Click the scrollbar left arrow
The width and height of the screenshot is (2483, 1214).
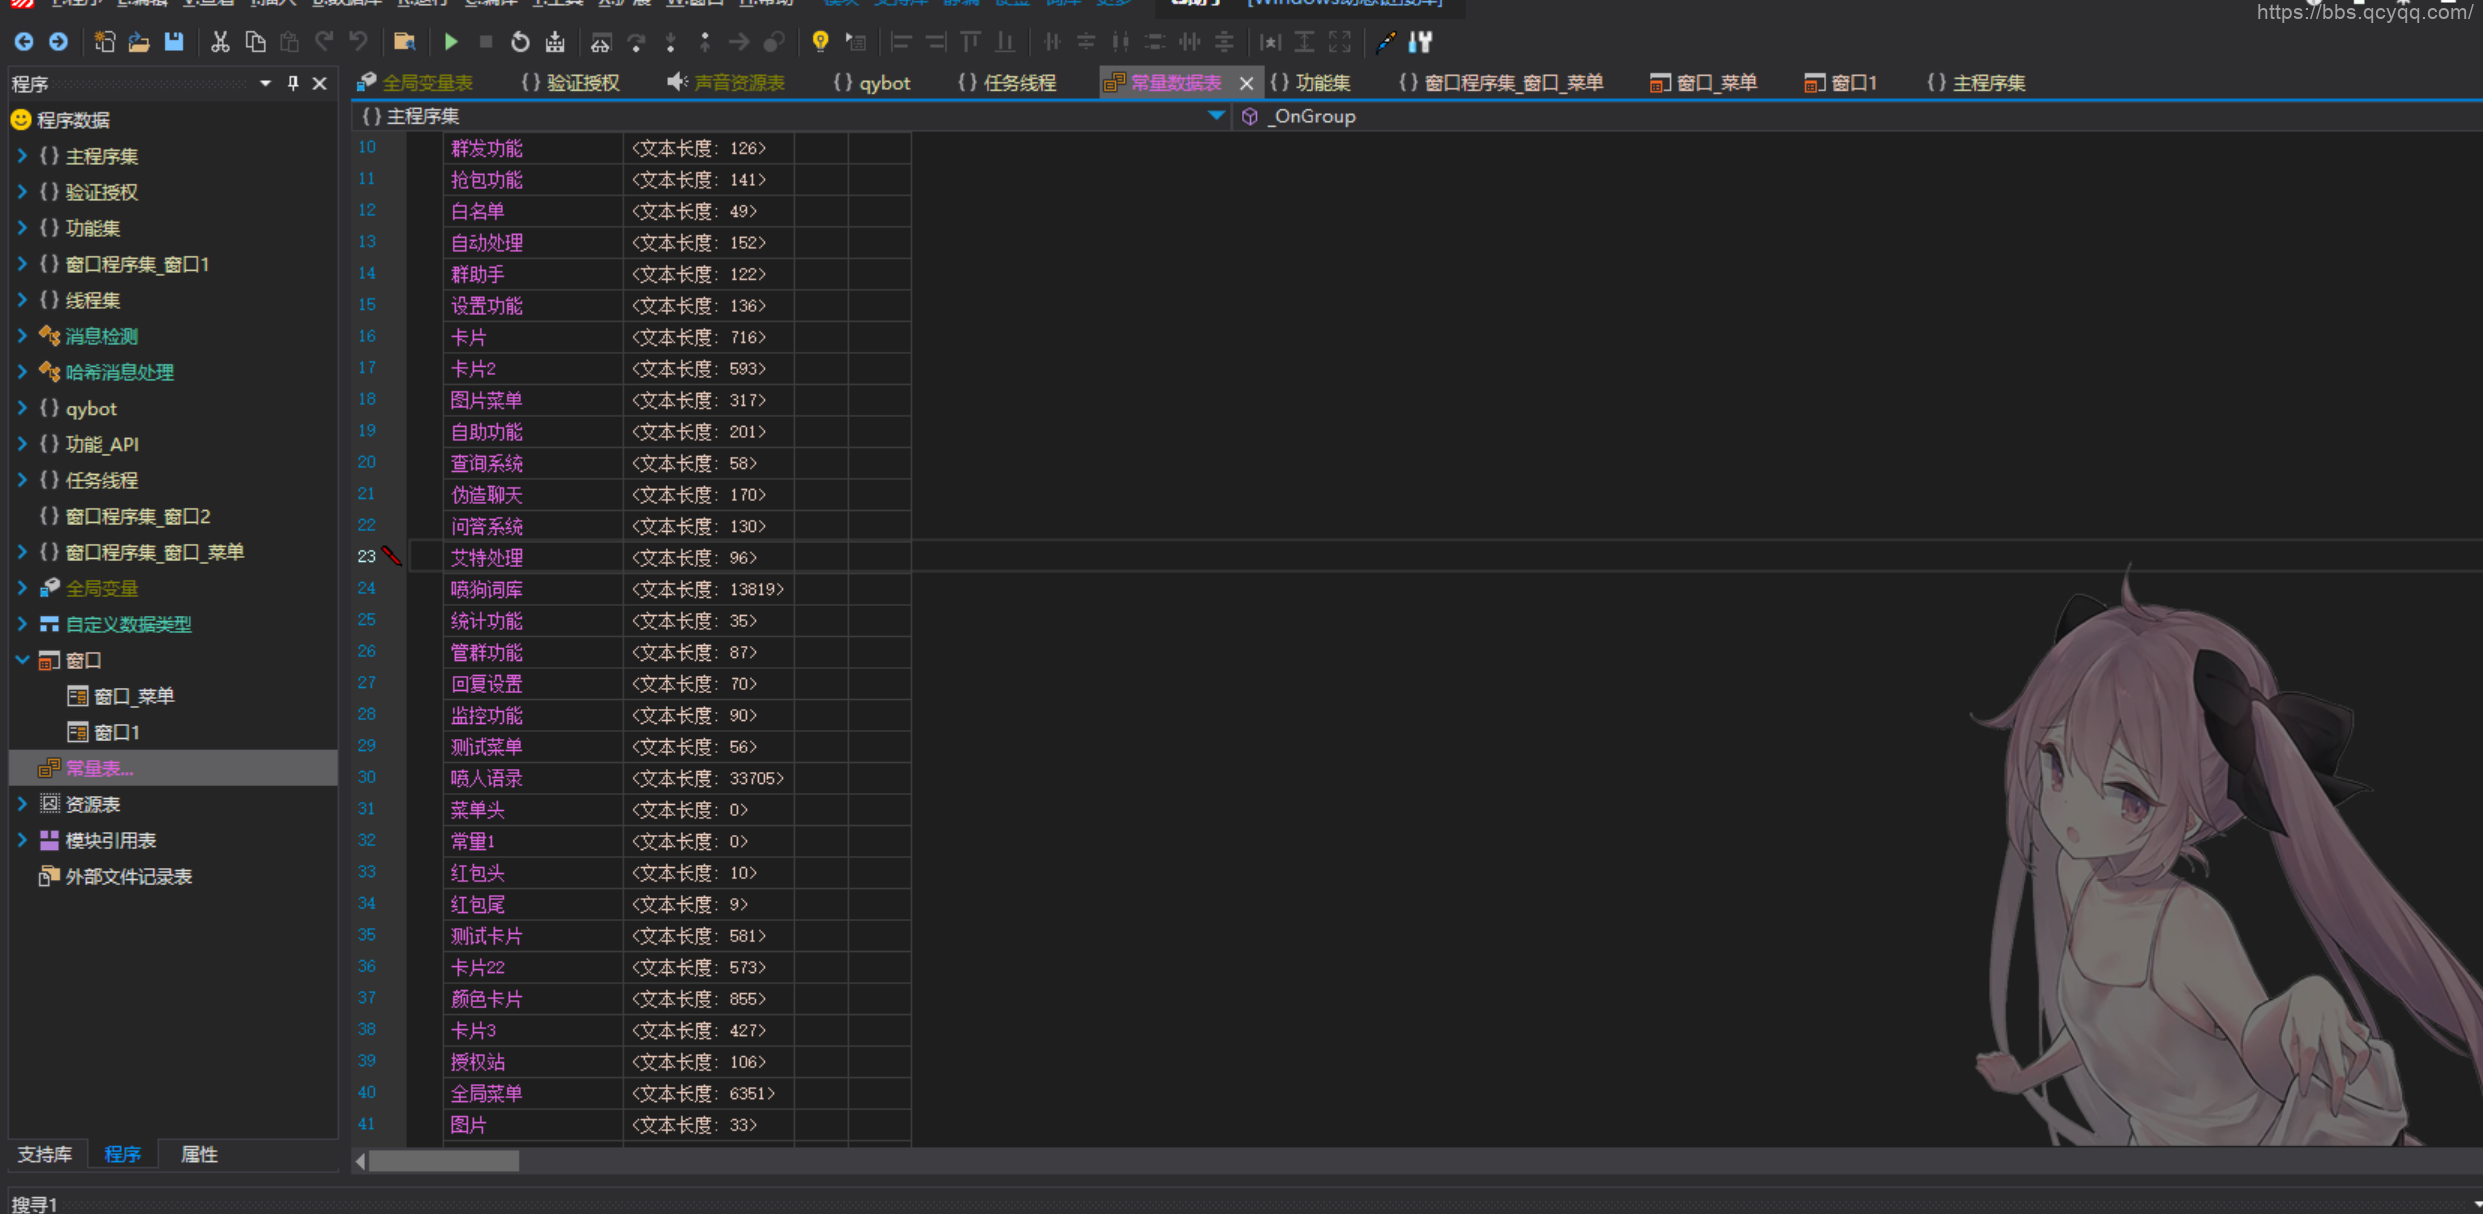(361, 1161)
